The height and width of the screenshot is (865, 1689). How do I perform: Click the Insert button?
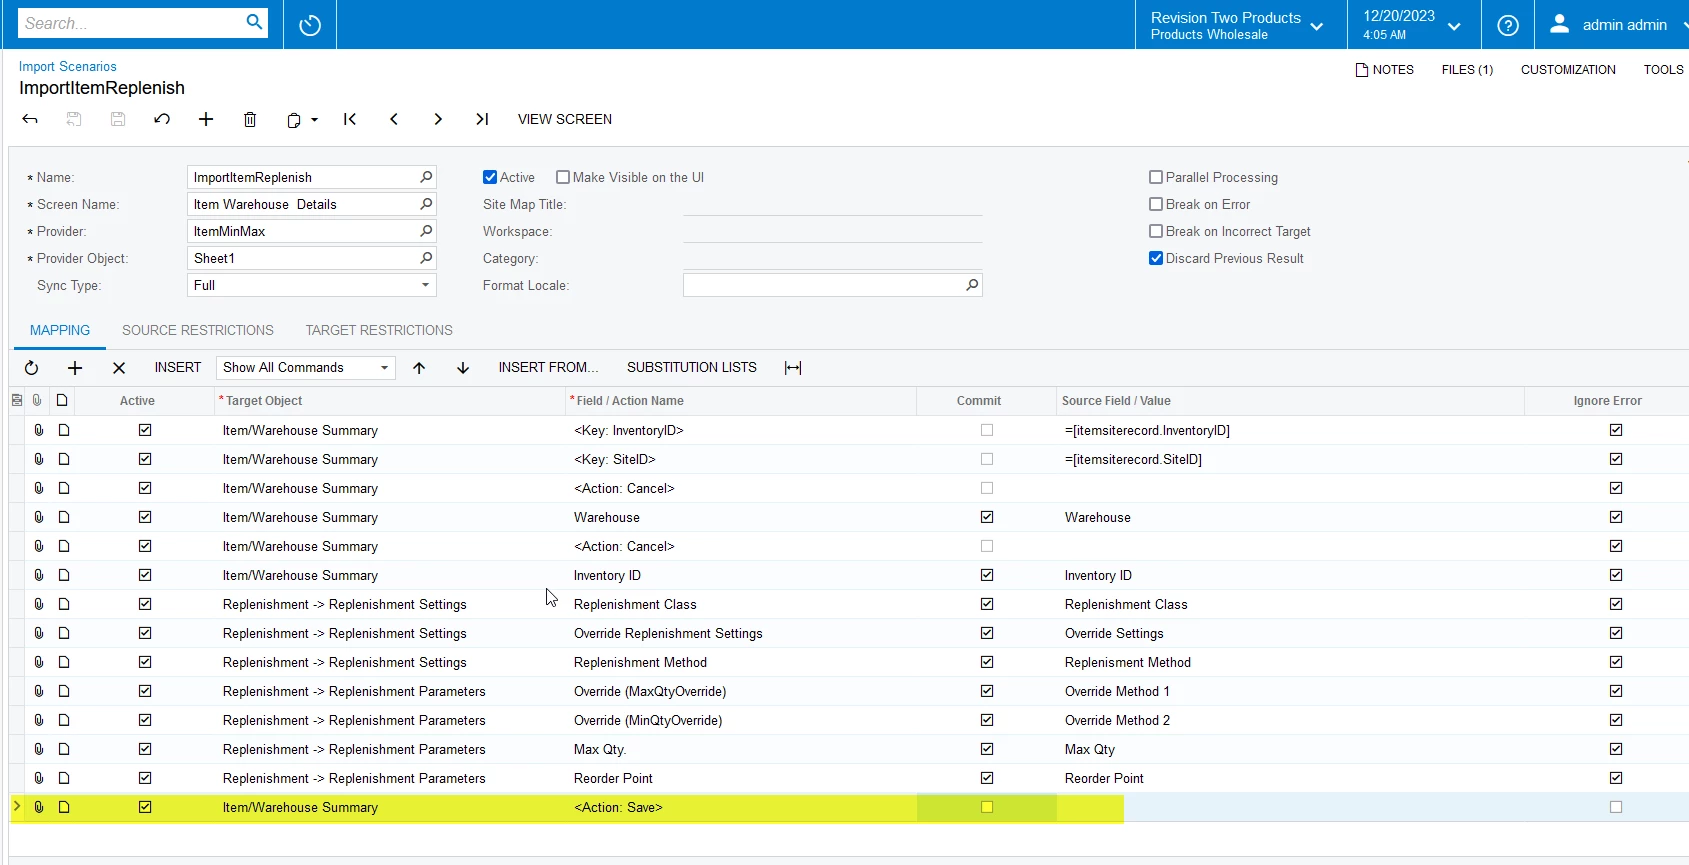178,368
